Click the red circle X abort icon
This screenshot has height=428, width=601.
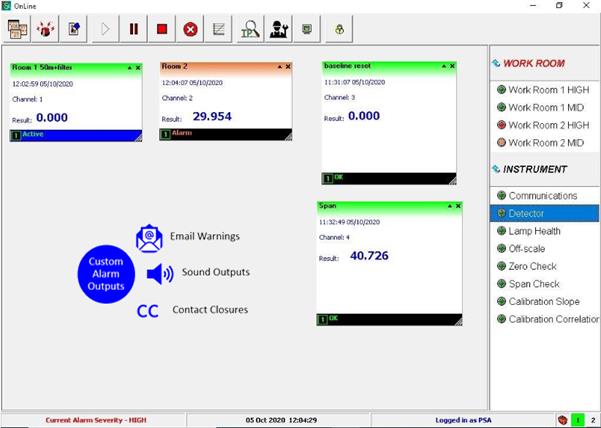(190, 29)
